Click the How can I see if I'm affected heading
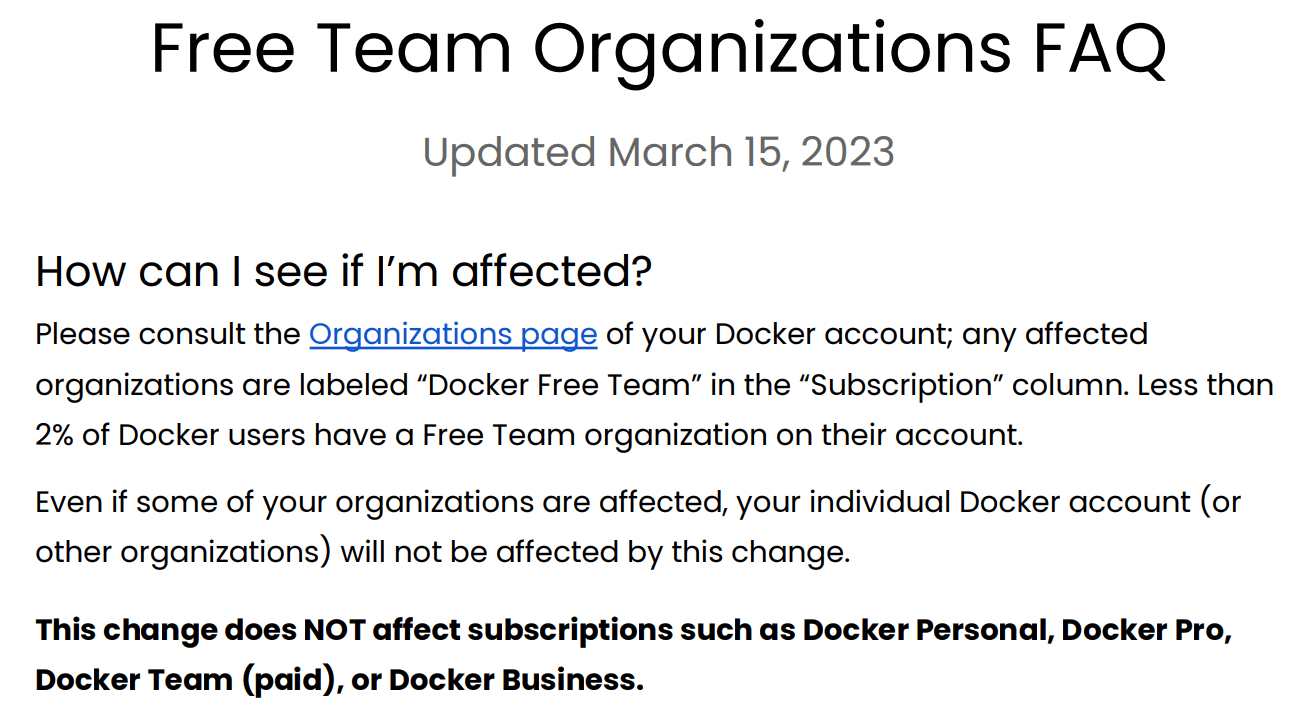Screen dimensions: 1316x716 coord(343,271)
